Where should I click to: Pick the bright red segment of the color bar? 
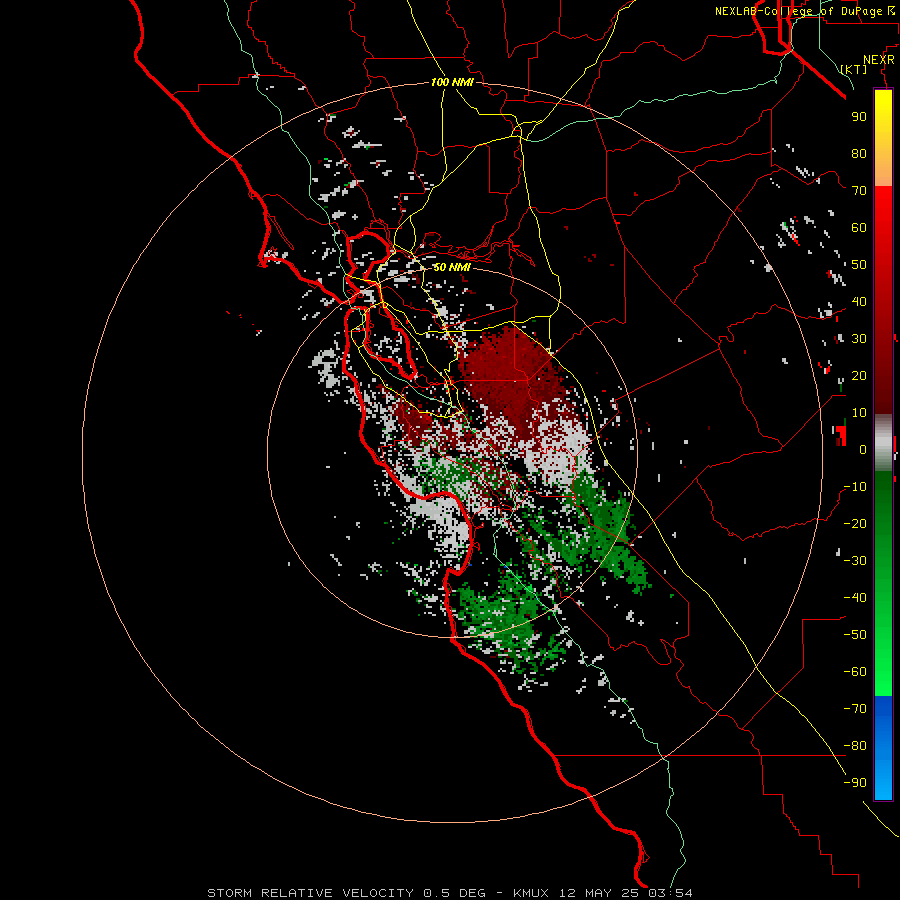point(883,212)
